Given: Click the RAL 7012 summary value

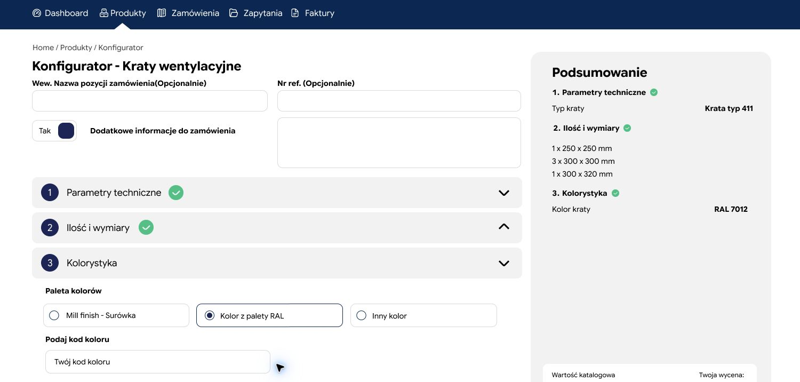Looking at the screenshot, I should coord(731,209).
